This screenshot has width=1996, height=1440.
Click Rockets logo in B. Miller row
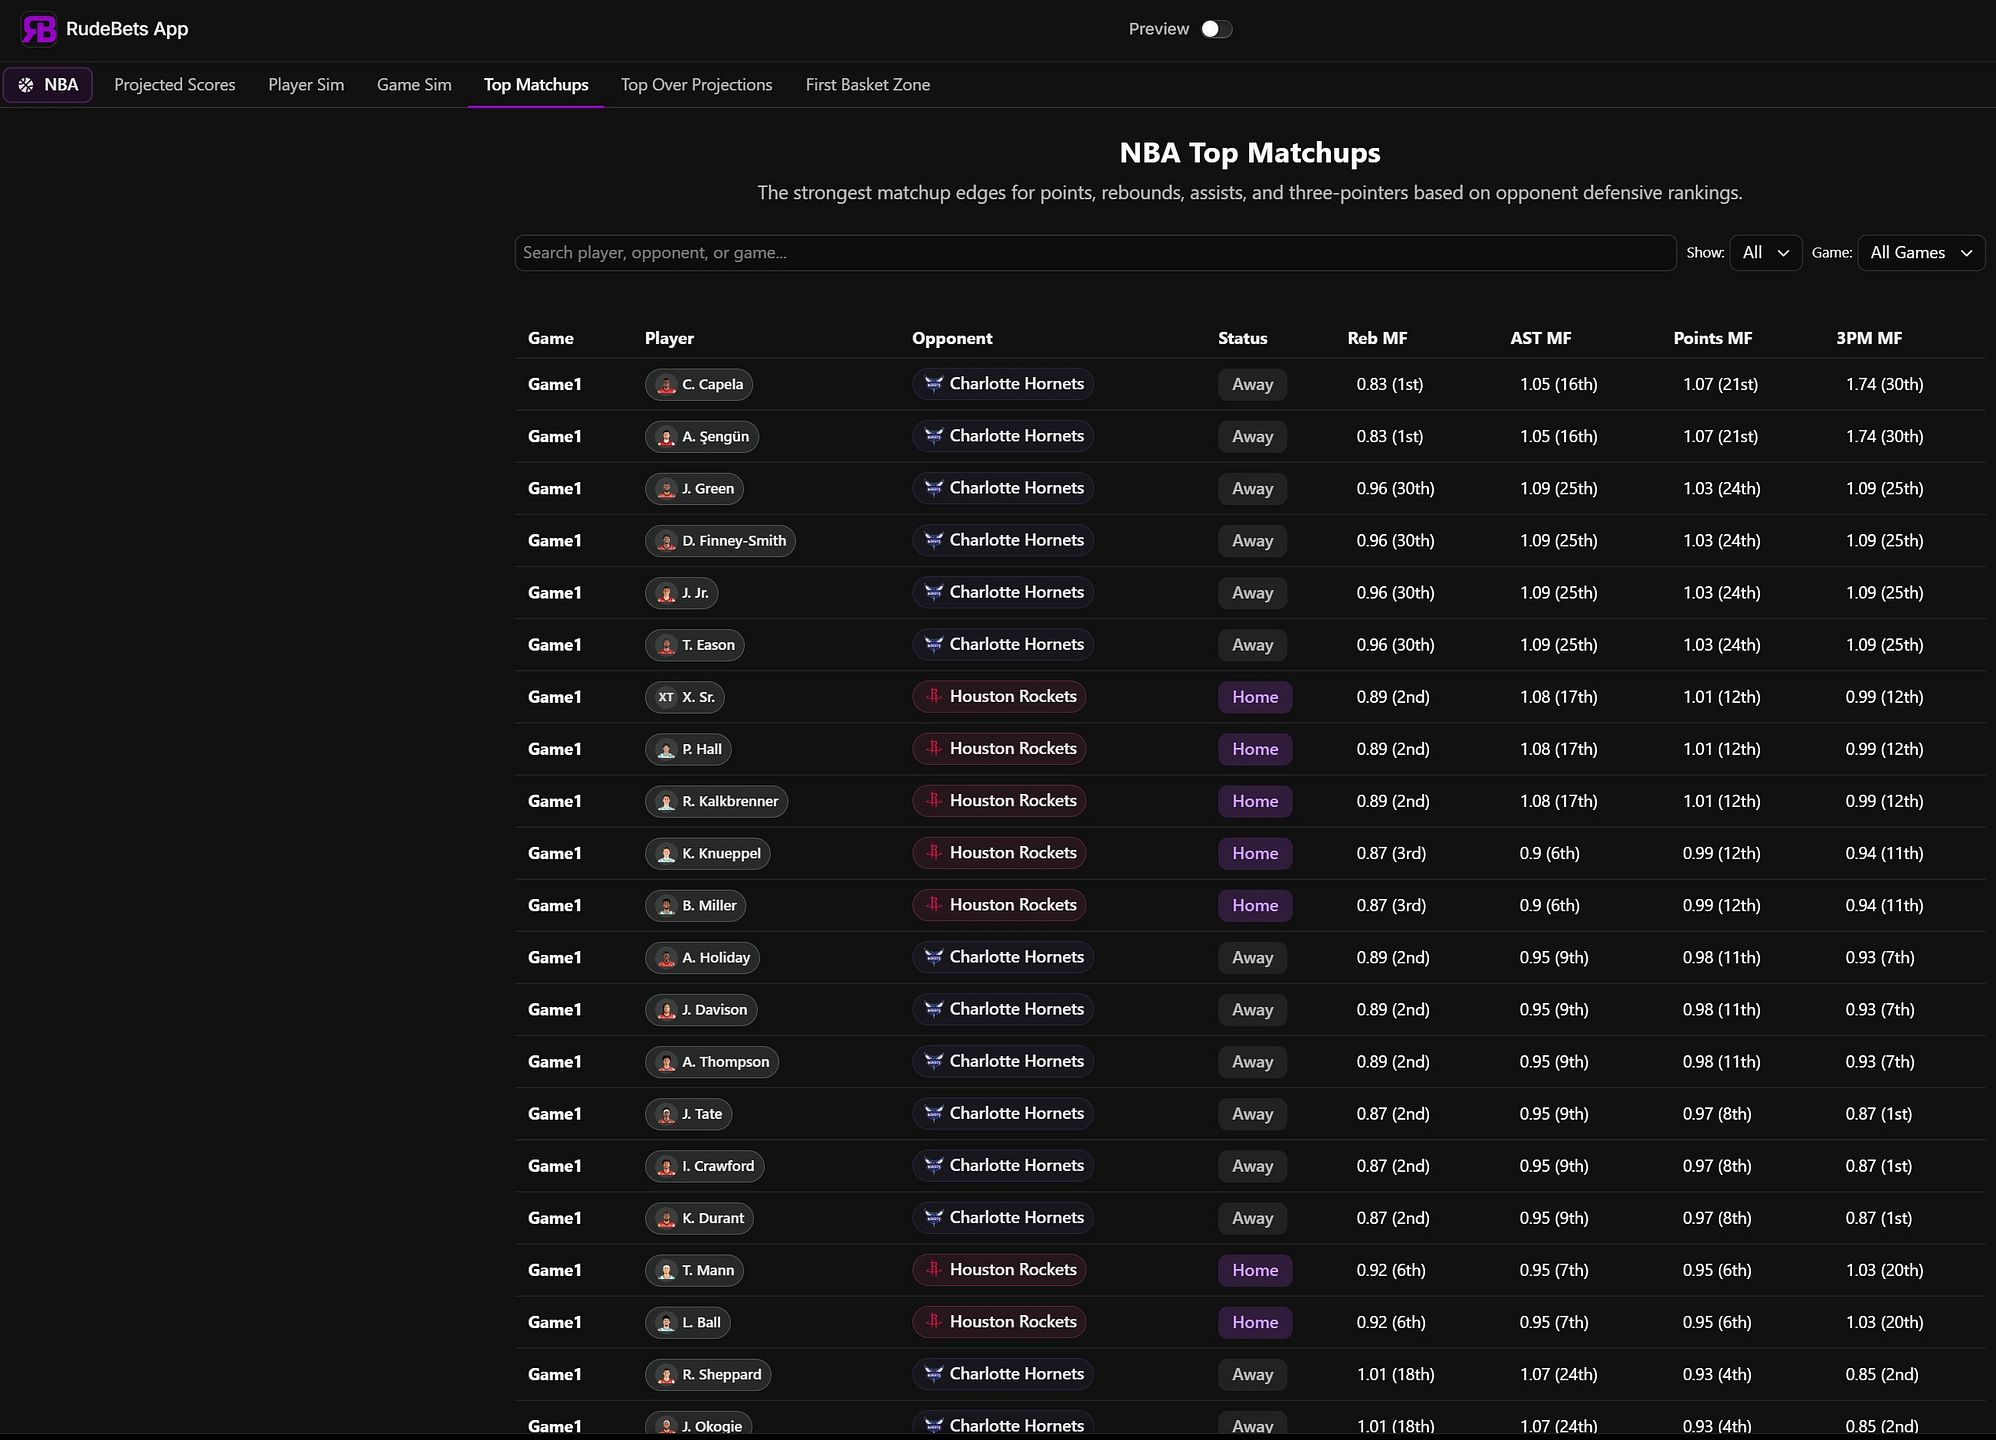click(934, 905)
